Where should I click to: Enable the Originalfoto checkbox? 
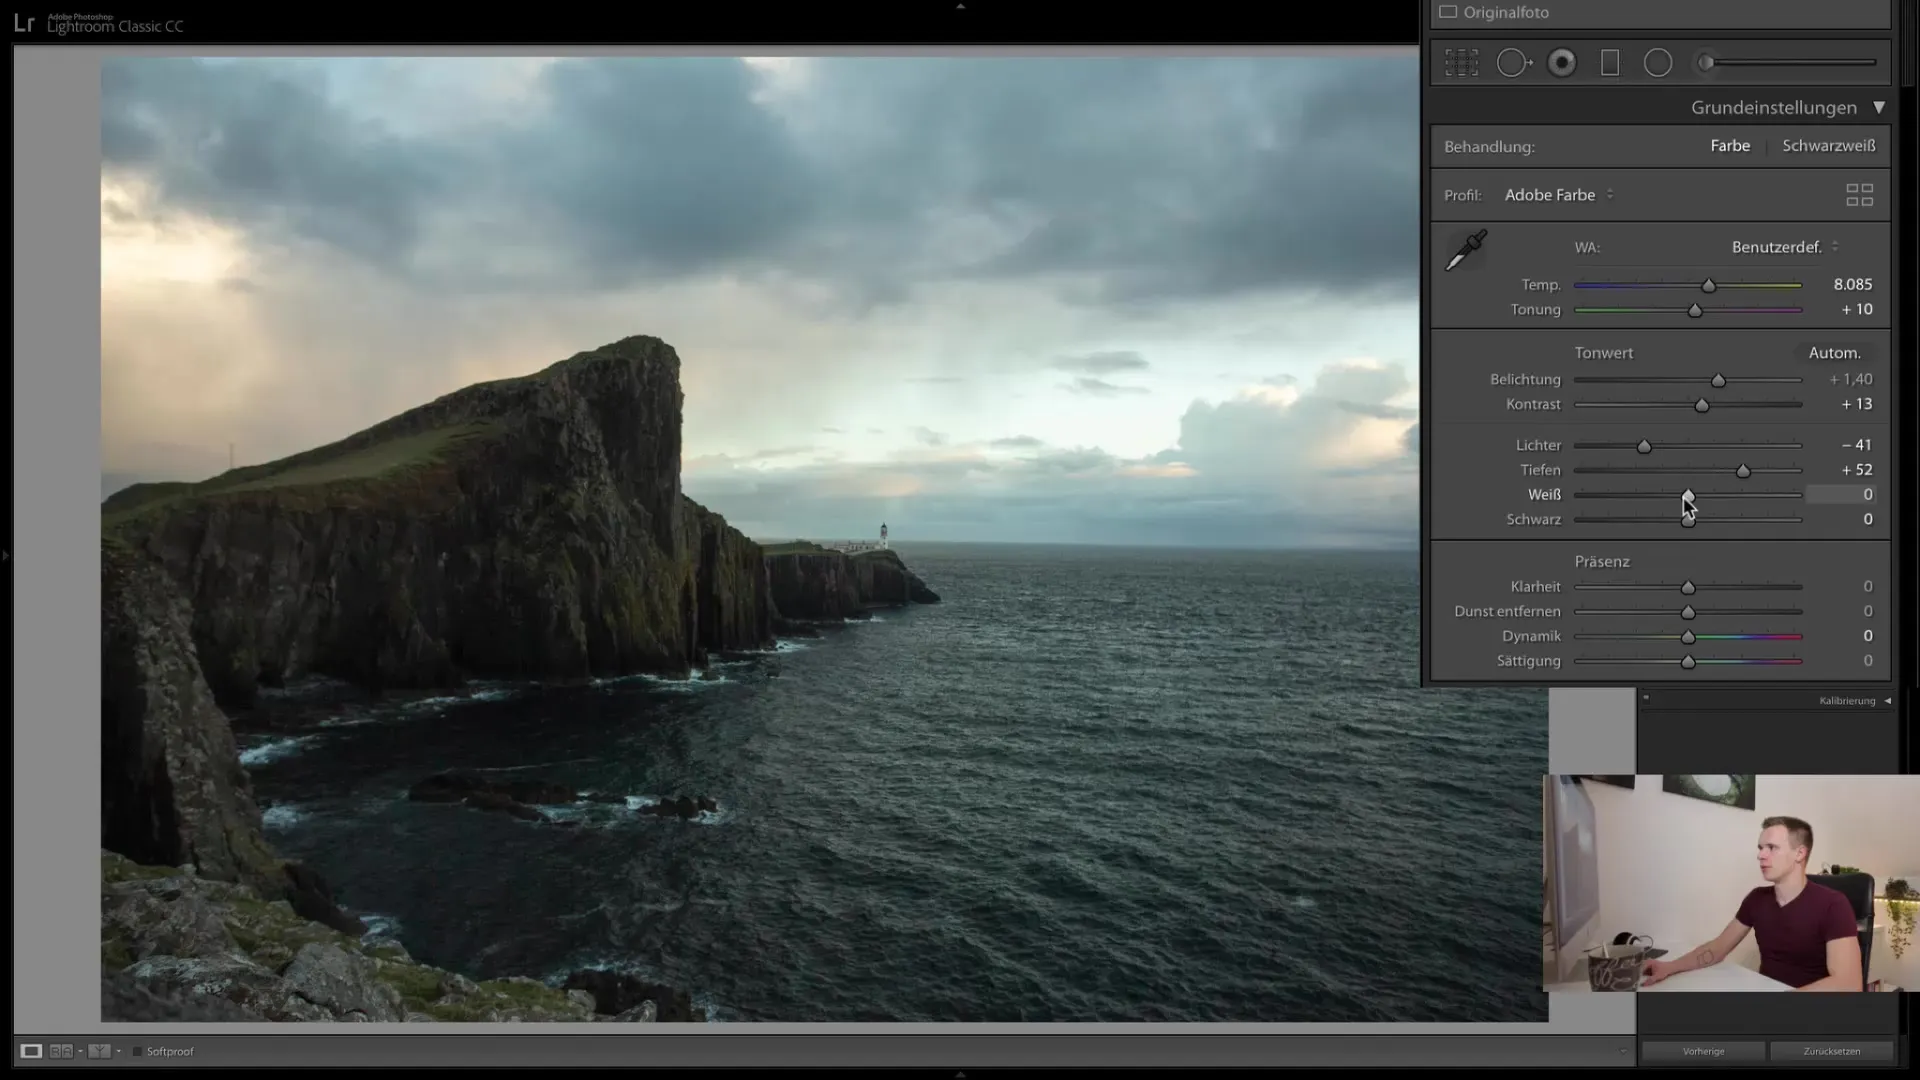click(x=1448, y=12)
